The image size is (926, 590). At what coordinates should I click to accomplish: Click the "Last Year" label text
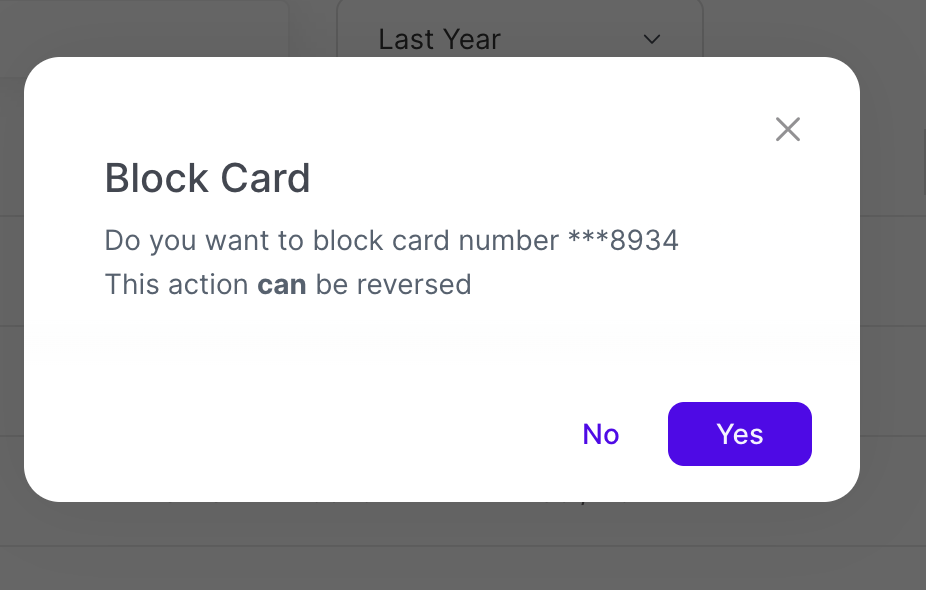pos(439,39)
